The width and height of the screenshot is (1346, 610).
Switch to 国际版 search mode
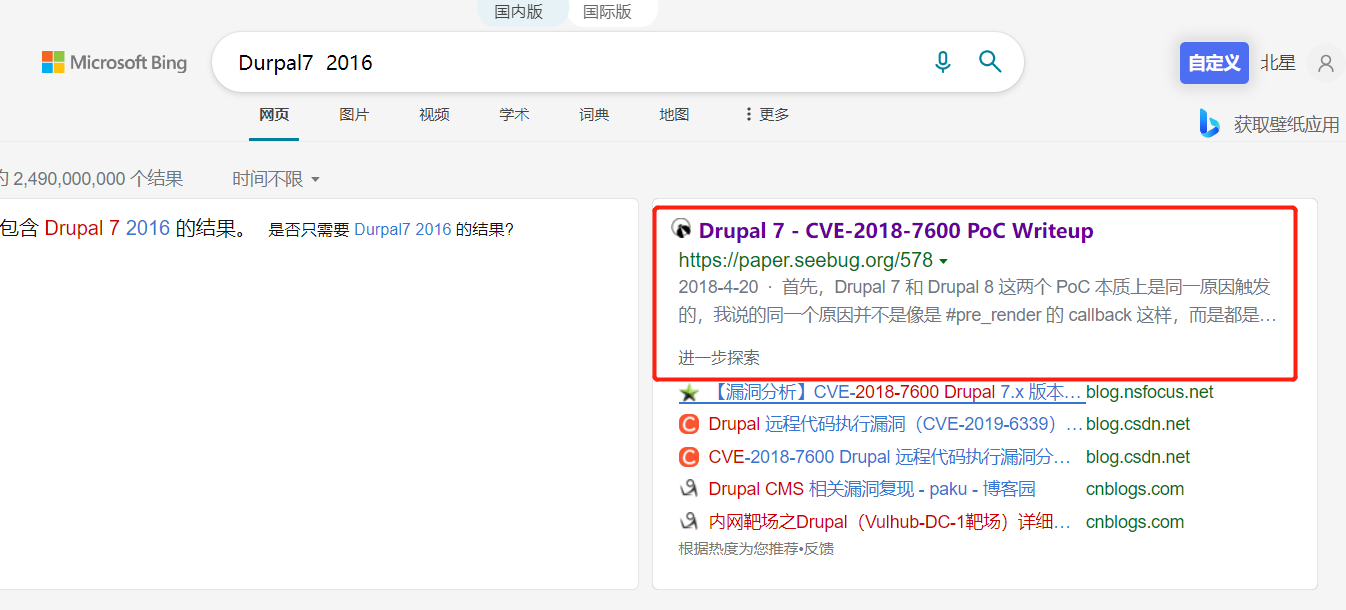[x=607, y=12]
